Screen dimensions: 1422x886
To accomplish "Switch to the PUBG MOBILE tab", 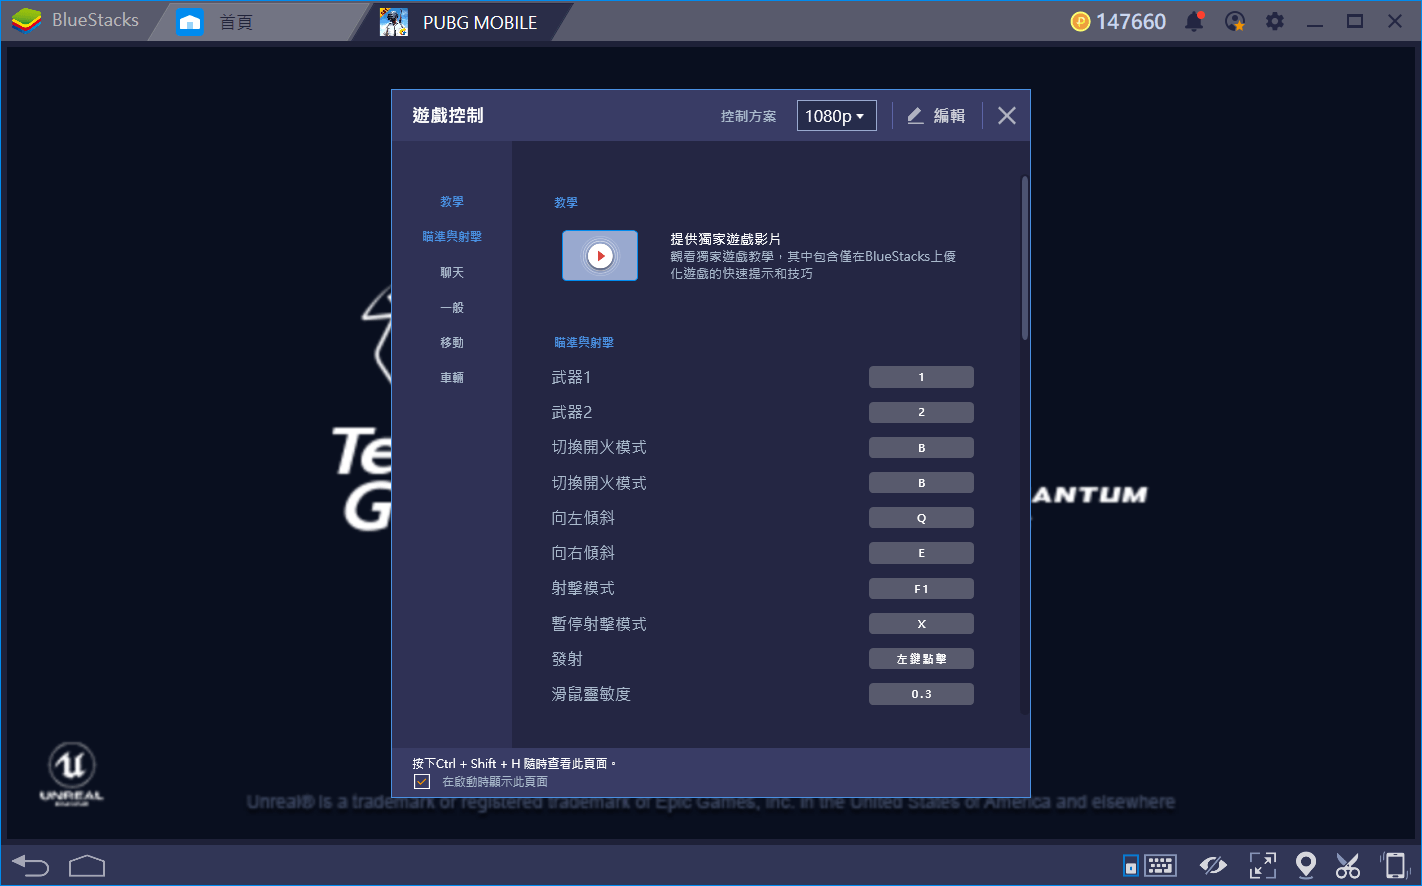I will [461, 22].
